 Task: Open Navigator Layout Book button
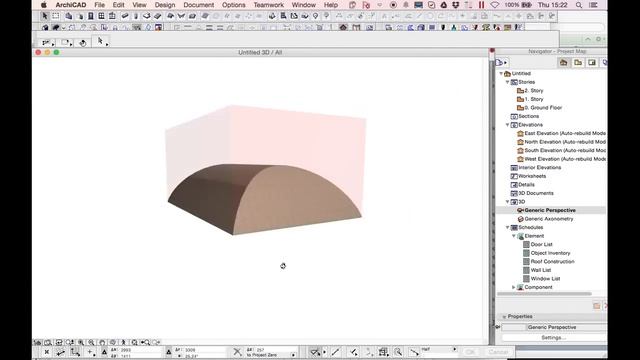pyautogui.click(x=592, y=62)
